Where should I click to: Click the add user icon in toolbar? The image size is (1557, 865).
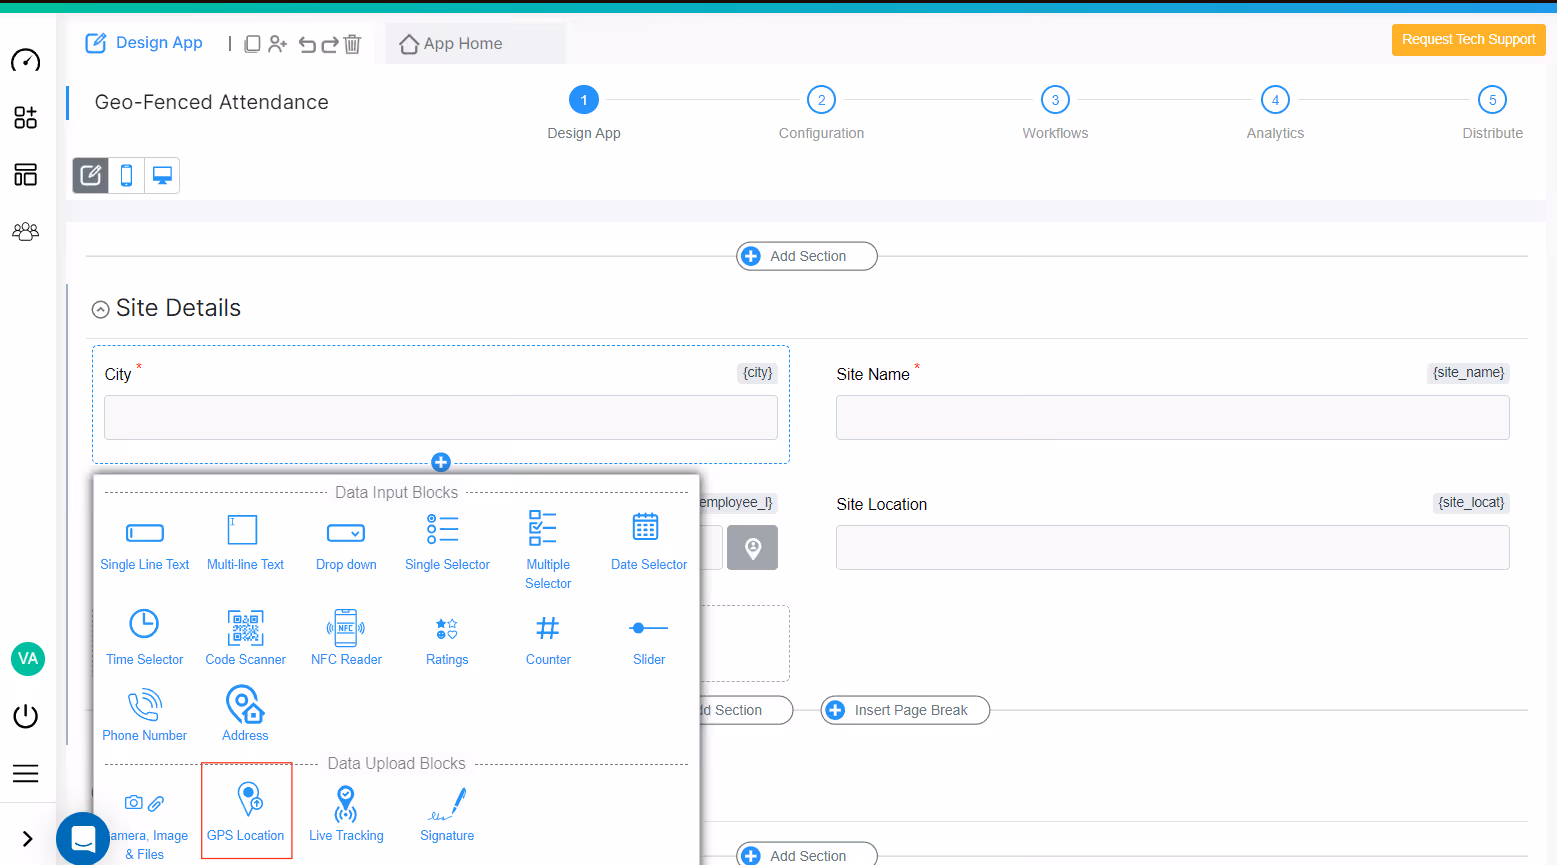tap(278, 44)
